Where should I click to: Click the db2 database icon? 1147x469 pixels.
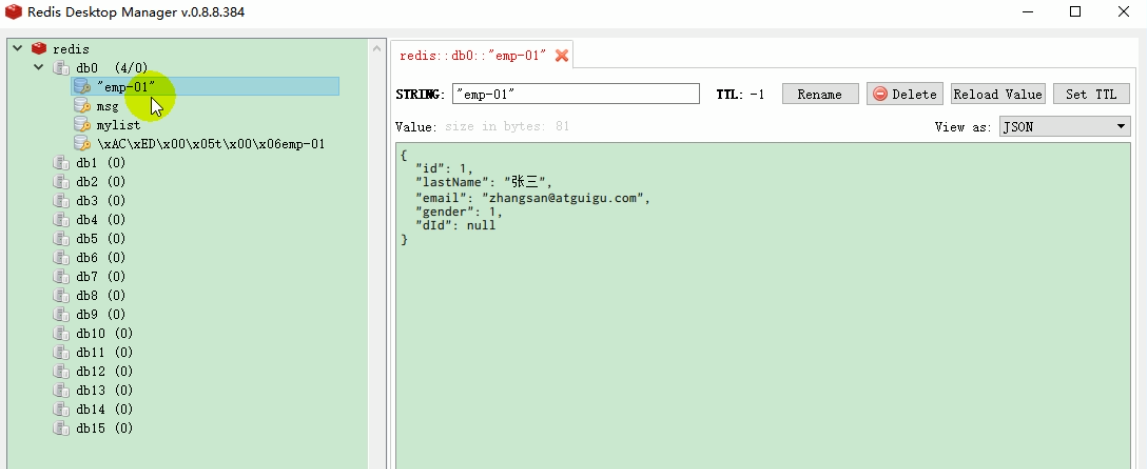[x=61, y=182]
